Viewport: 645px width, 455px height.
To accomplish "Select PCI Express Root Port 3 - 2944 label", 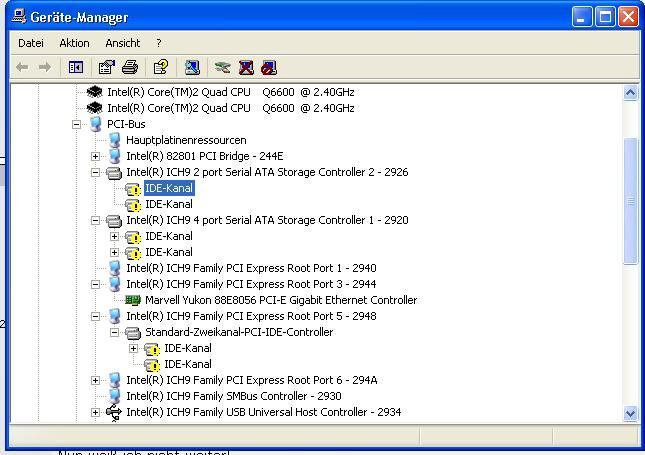I will click(x=251, y=284).
